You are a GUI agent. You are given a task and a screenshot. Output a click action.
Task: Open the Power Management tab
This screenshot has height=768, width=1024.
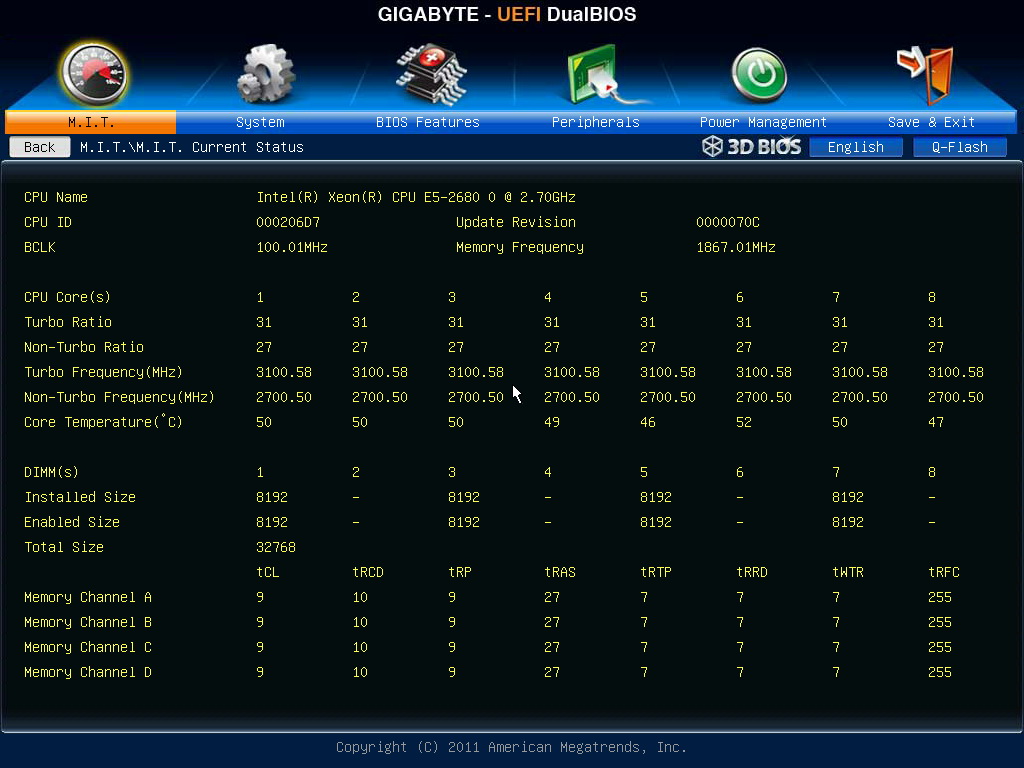[763, 122]
